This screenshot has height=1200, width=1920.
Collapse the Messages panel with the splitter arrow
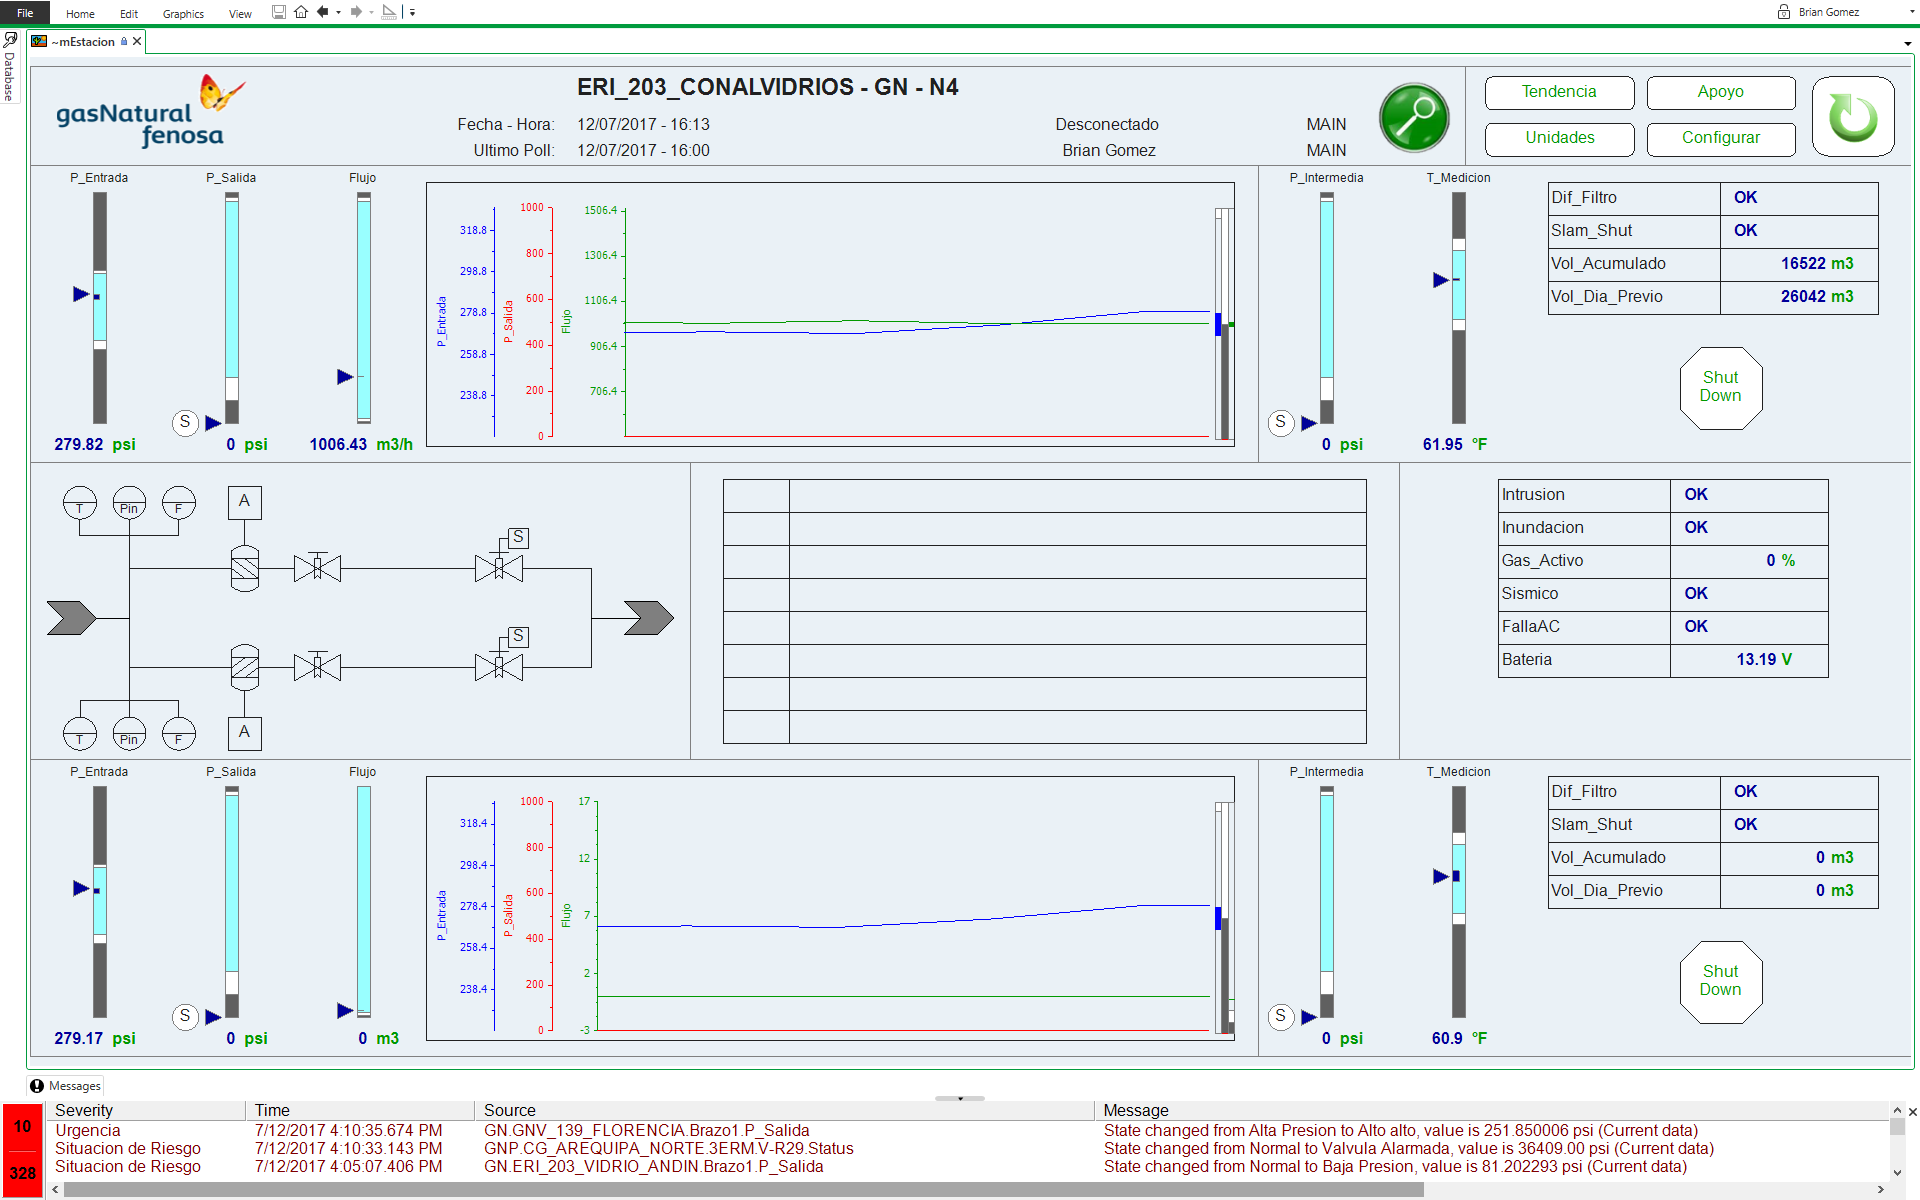click(960, 1098)
